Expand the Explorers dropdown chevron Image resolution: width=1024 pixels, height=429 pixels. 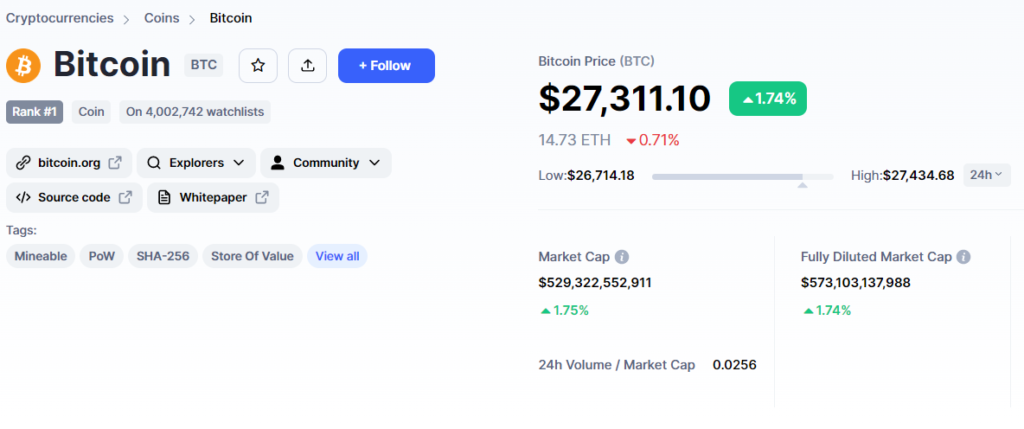pyautogui.click(x=239, y=163)
